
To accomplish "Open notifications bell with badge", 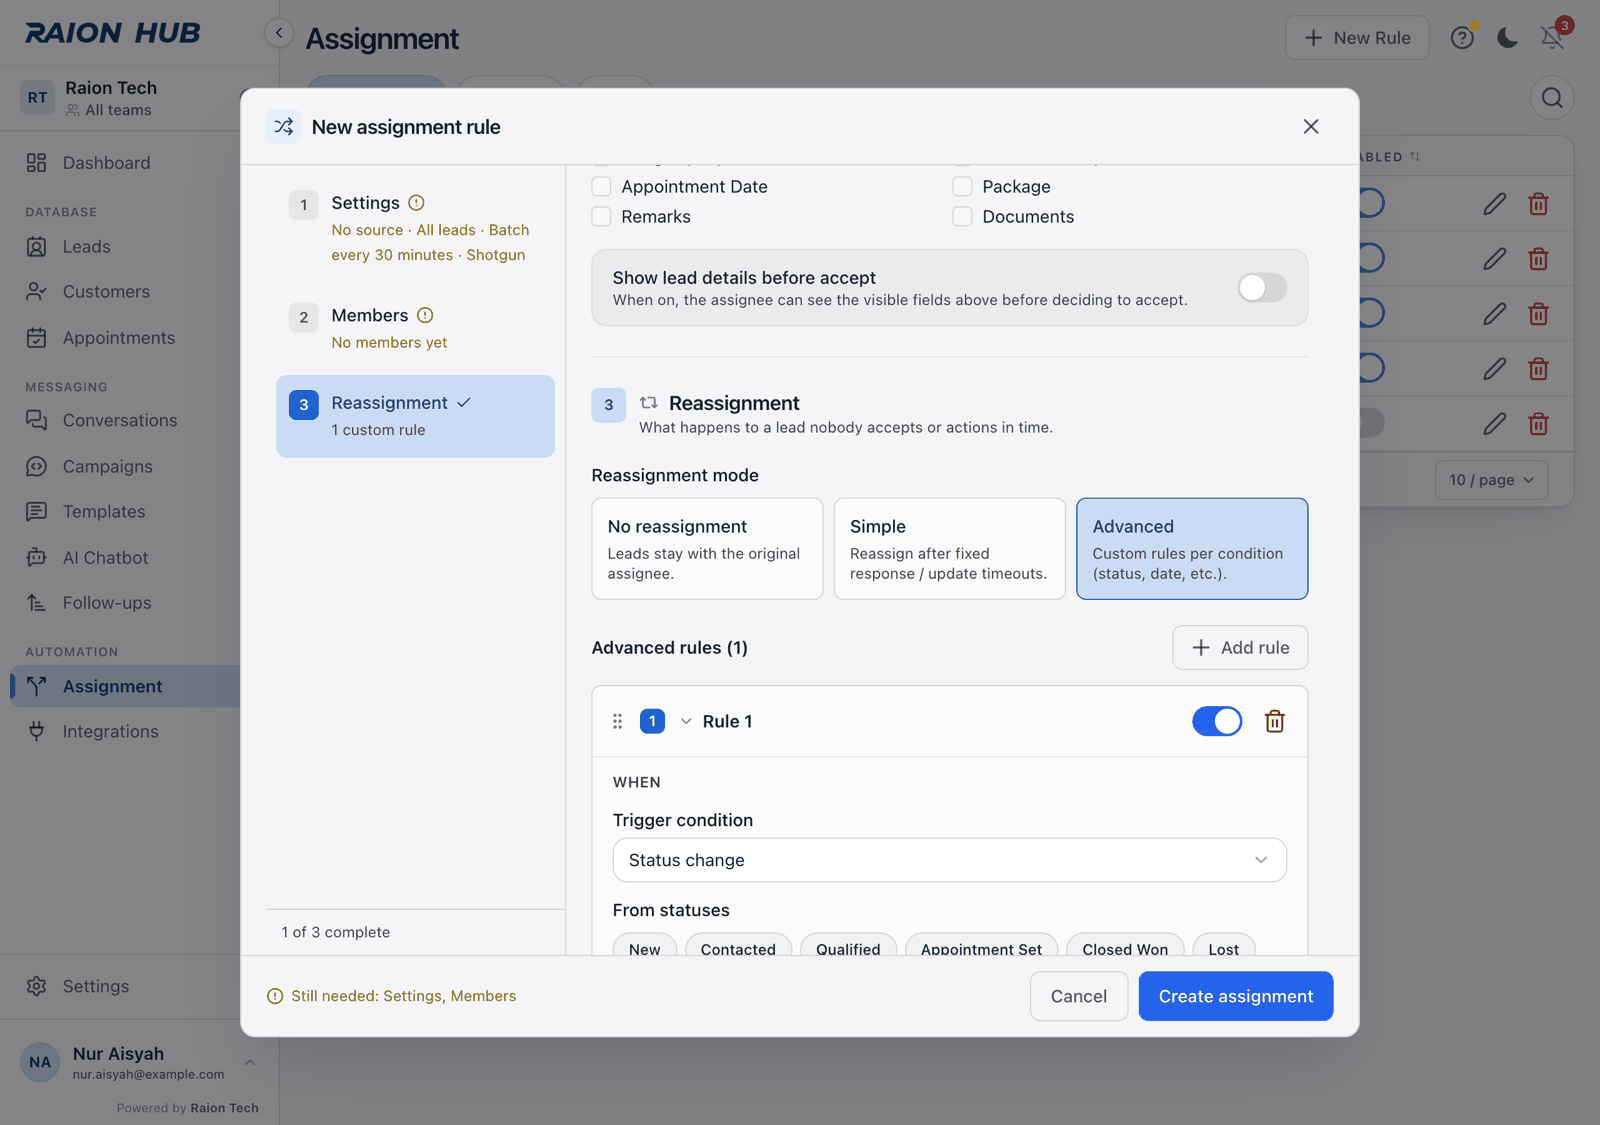I will [1553, 37].
